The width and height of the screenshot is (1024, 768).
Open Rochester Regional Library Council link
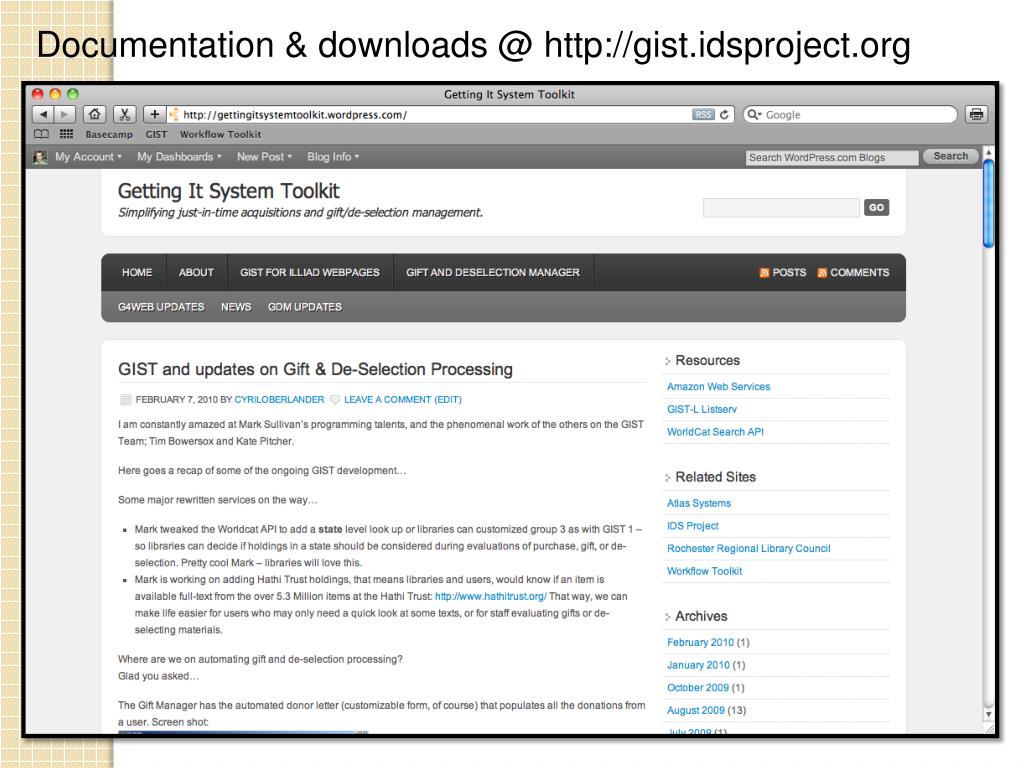pos(748,549)
